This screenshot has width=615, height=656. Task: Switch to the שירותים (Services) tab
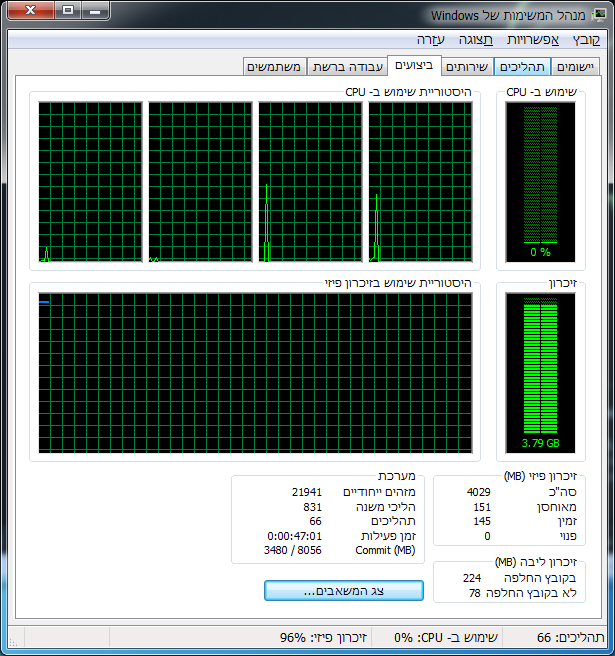[x=467, y=67]
